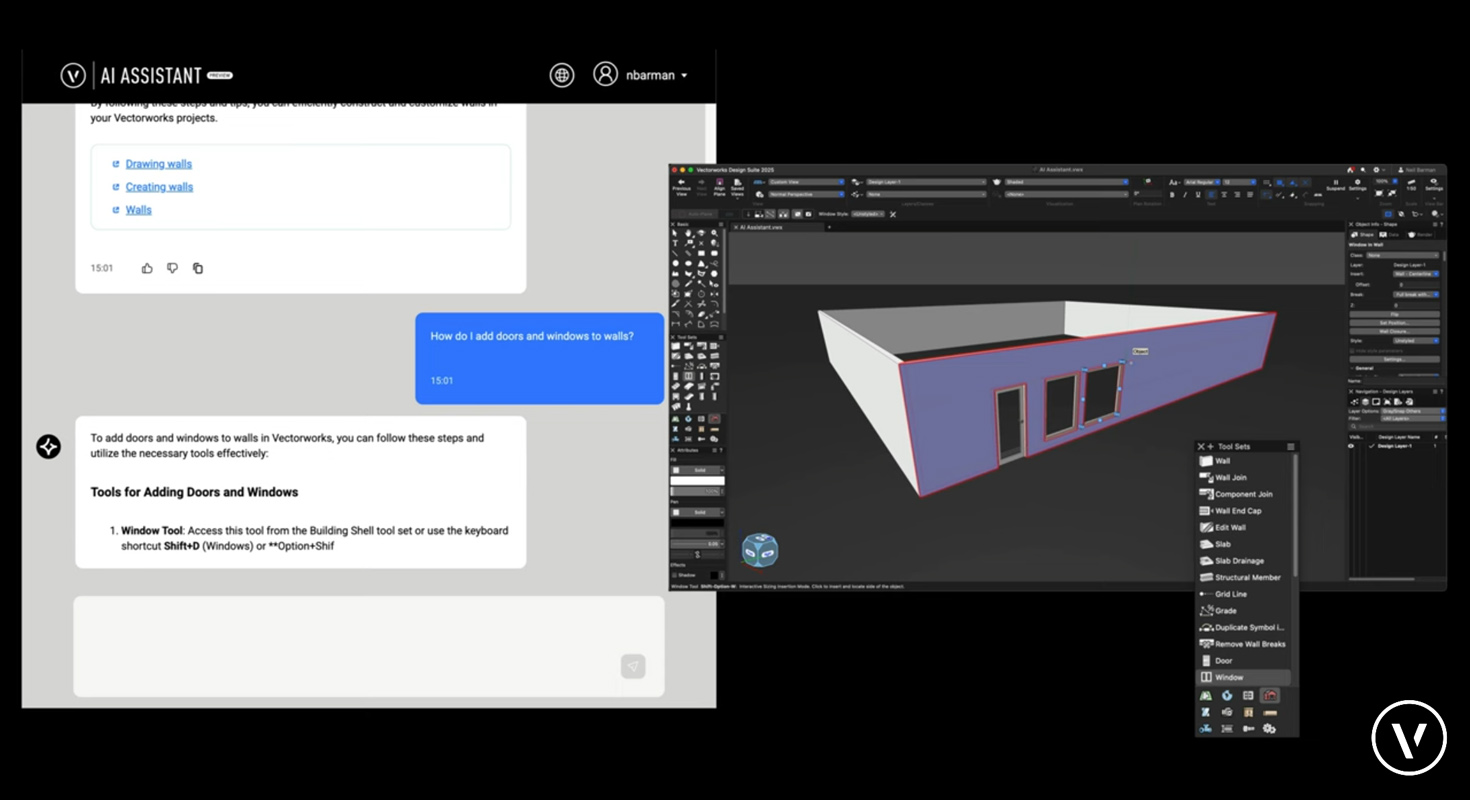Click the thumbs up icon on the response

point(147,268)
